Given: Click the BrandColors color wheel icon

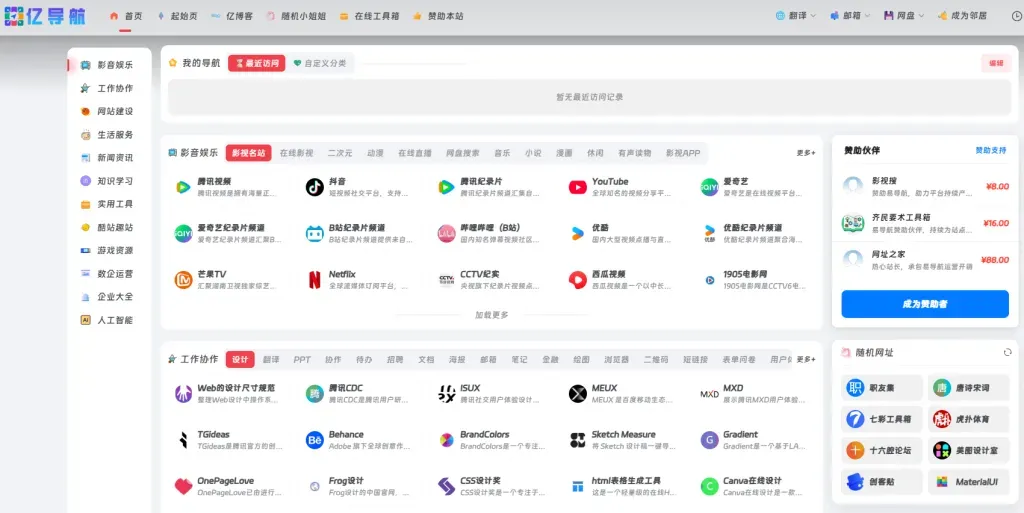Looking at the screenshot, I should point(446,440).
